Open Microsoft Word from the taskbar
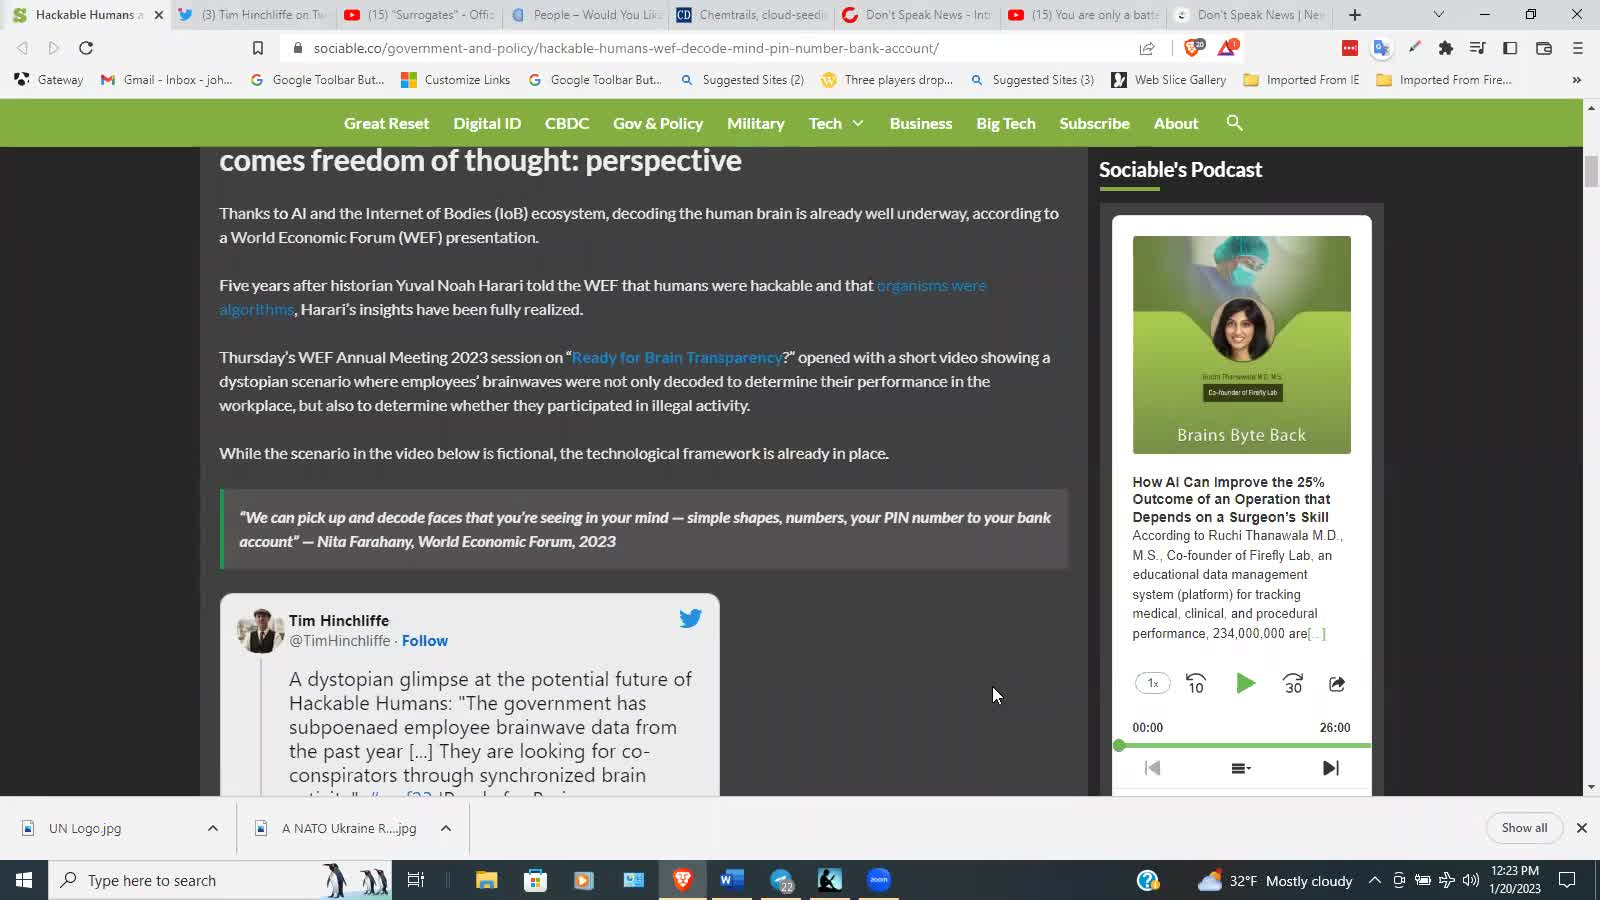 pos(731,880)
